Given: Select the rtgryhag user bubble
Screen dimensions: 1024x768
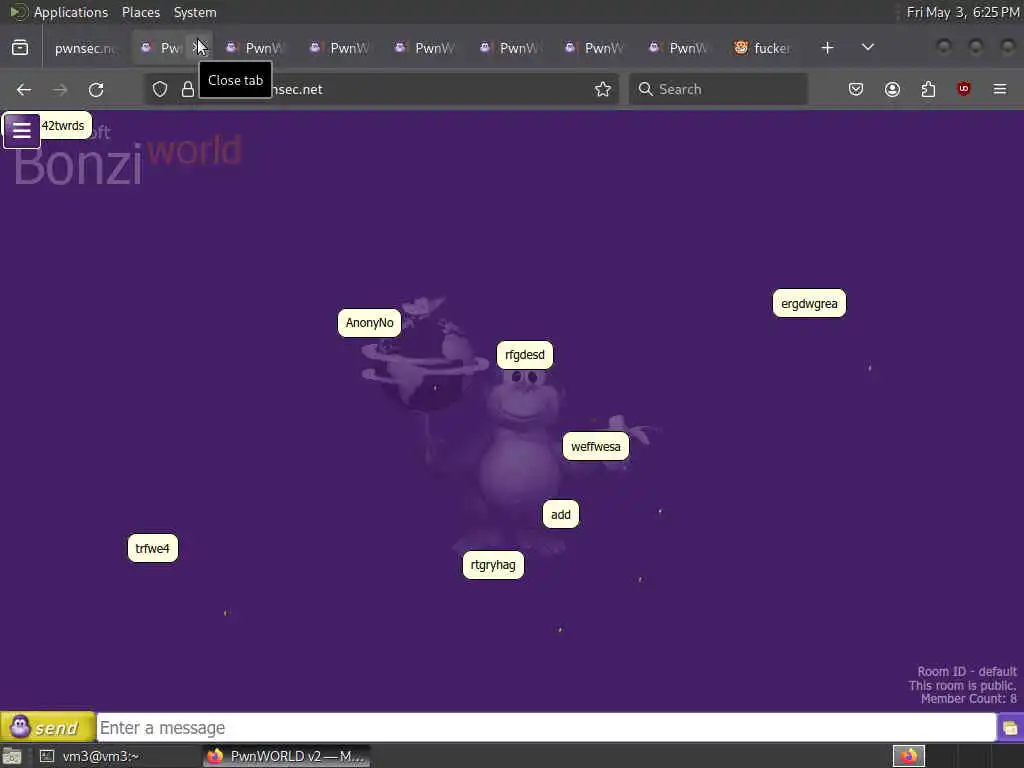Looking at the screenshot, I should (x=493, y=565).
